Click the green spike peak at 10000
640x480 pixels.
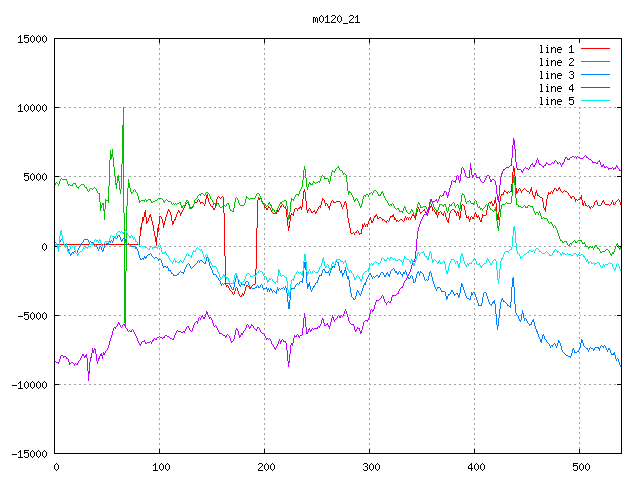[x=124, y=108]
